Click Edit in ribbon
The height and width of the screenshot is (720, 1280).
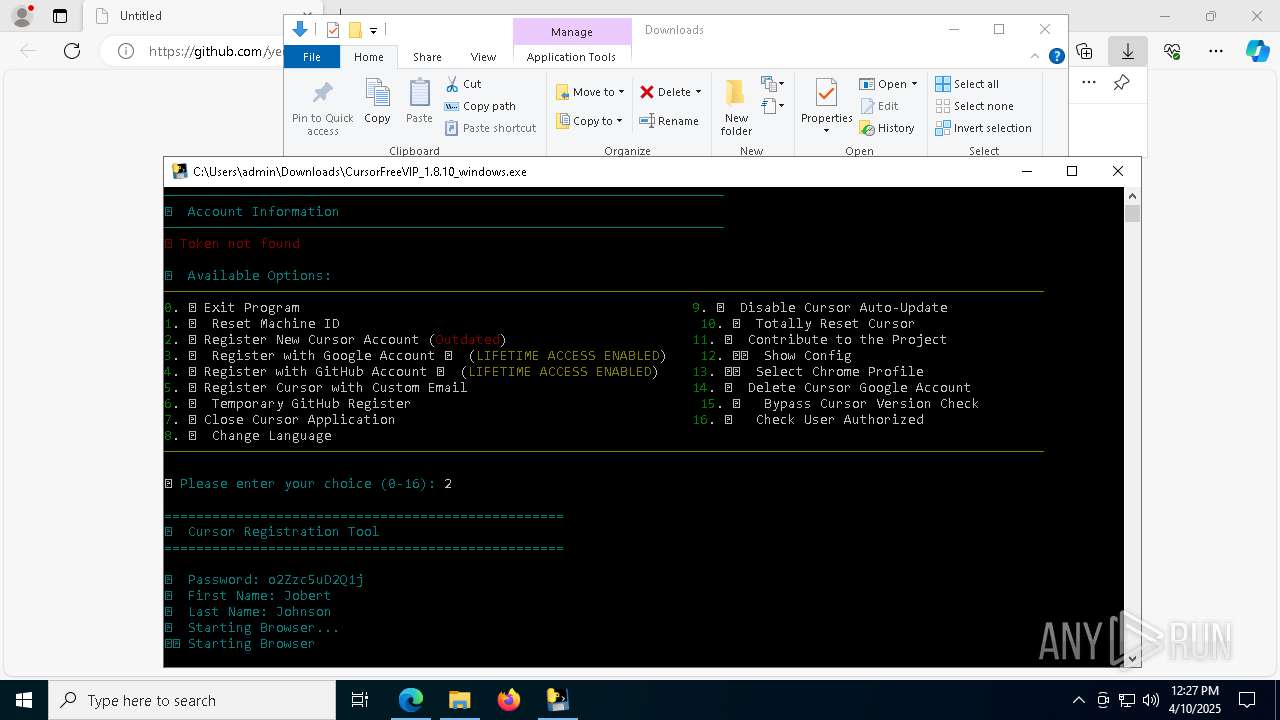tap(879, 106)
